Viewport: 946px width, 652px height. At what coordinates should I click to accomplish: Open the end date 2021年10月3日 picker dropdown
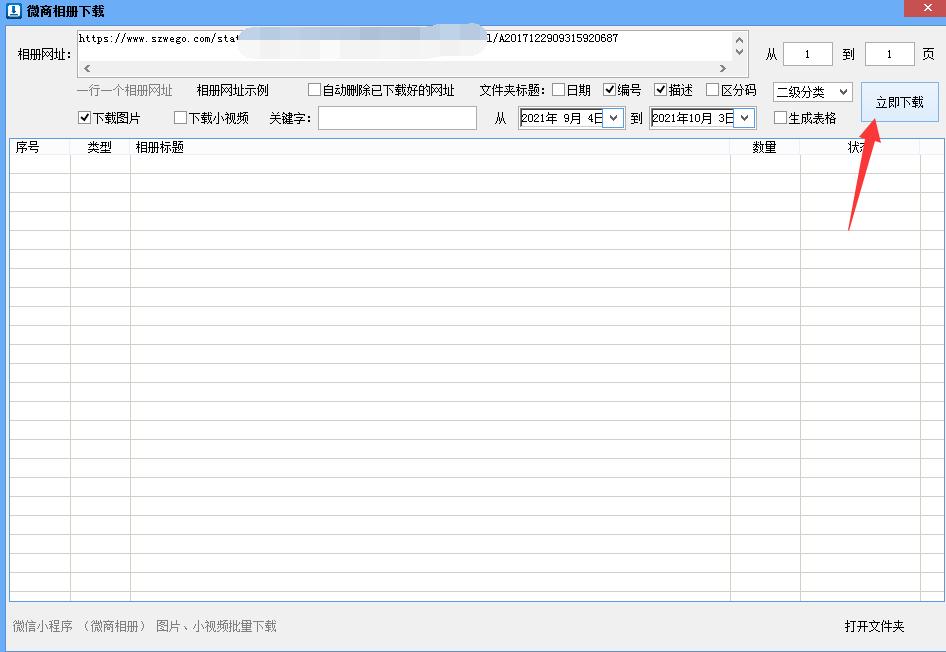[x=744, y=118]
